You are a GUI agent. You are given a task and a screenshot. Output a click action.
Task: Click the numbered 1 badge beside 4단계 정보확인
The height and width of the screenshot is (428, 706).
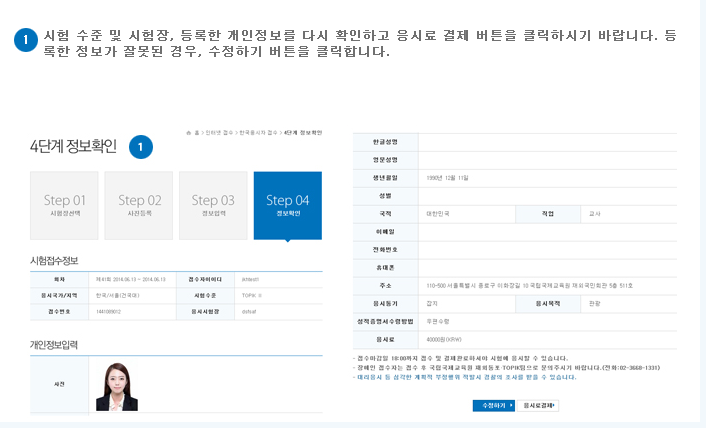[x=141, y=147]
